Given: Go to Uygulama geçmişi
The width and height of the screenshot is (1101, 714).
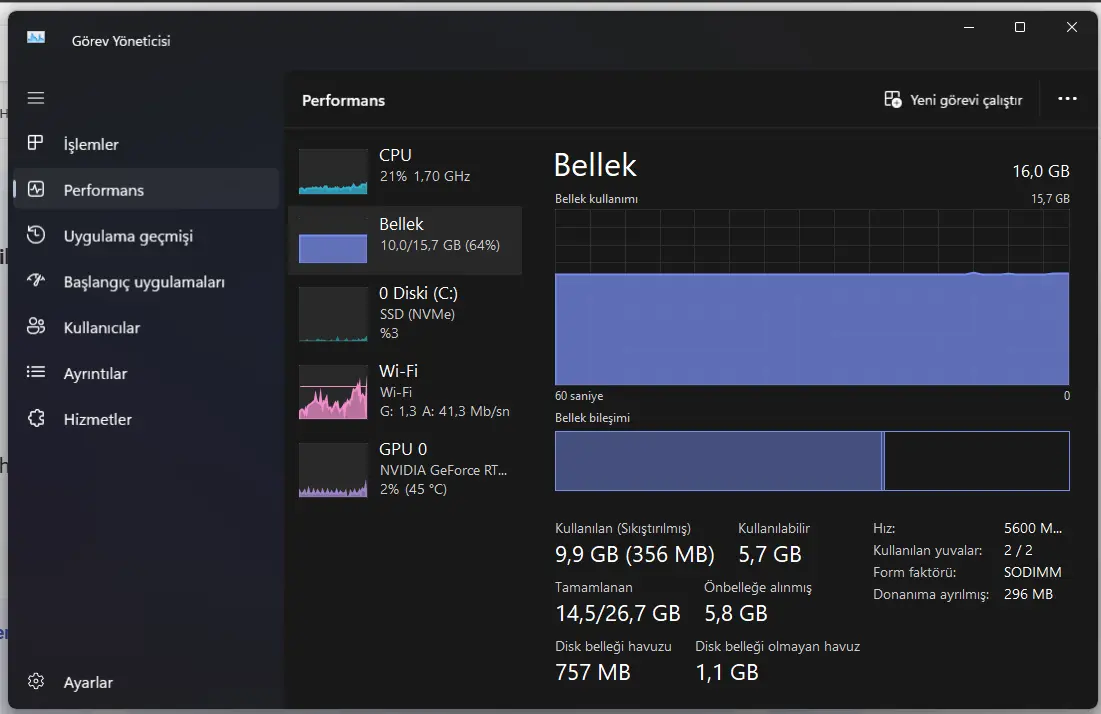Looking at the screenshot, I should pyautogui.click(x=128, y=237).
